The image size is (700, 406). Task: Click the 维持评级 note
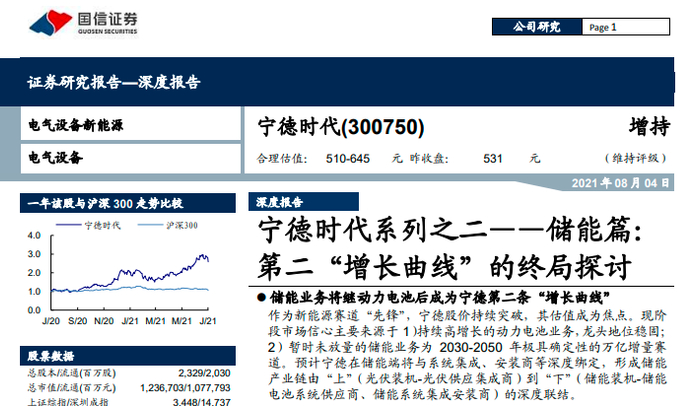[636, 158]
